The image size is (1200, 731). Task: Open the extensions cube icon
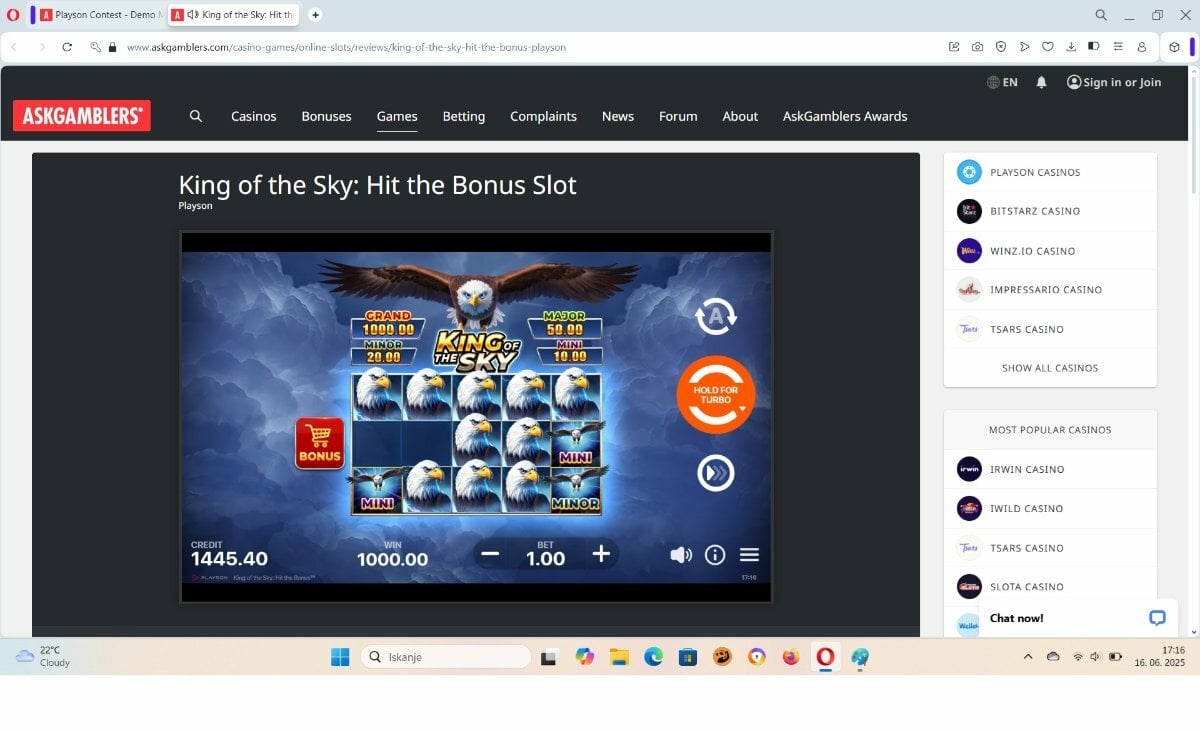pos(1174,47)
